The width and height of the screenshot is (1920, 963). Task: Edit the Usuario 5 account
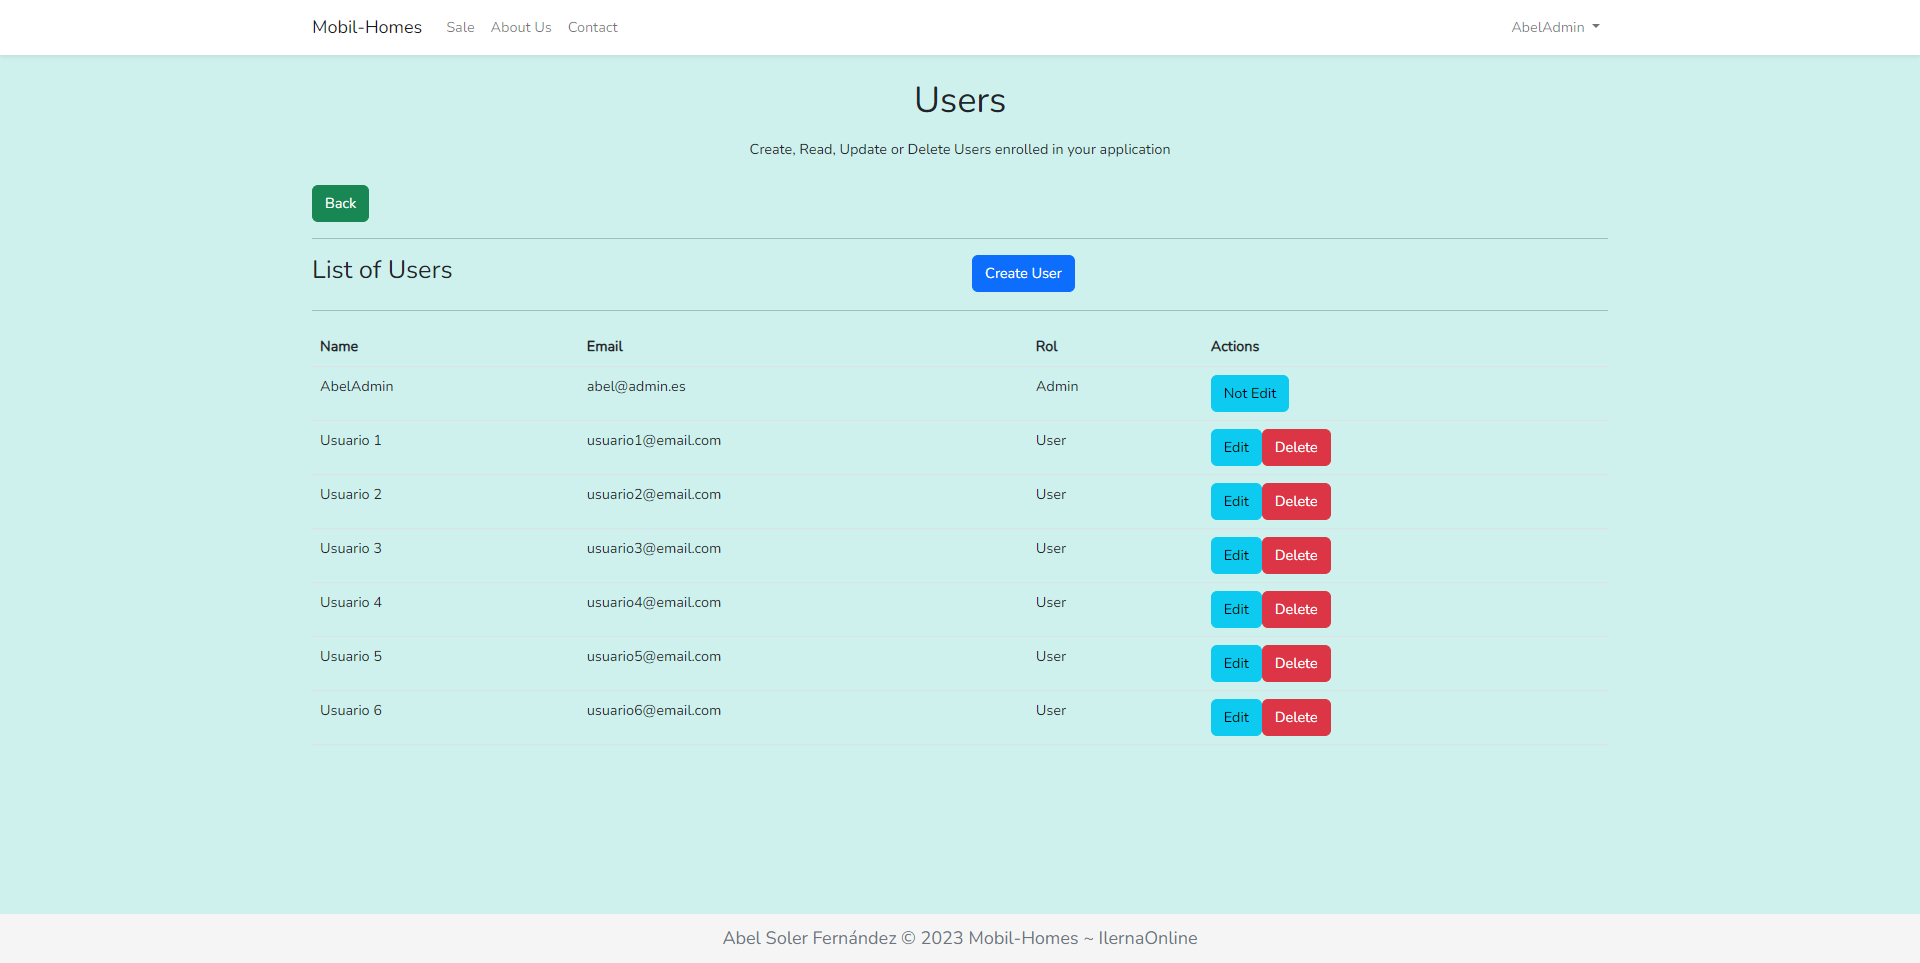(x=1236, y=663)
